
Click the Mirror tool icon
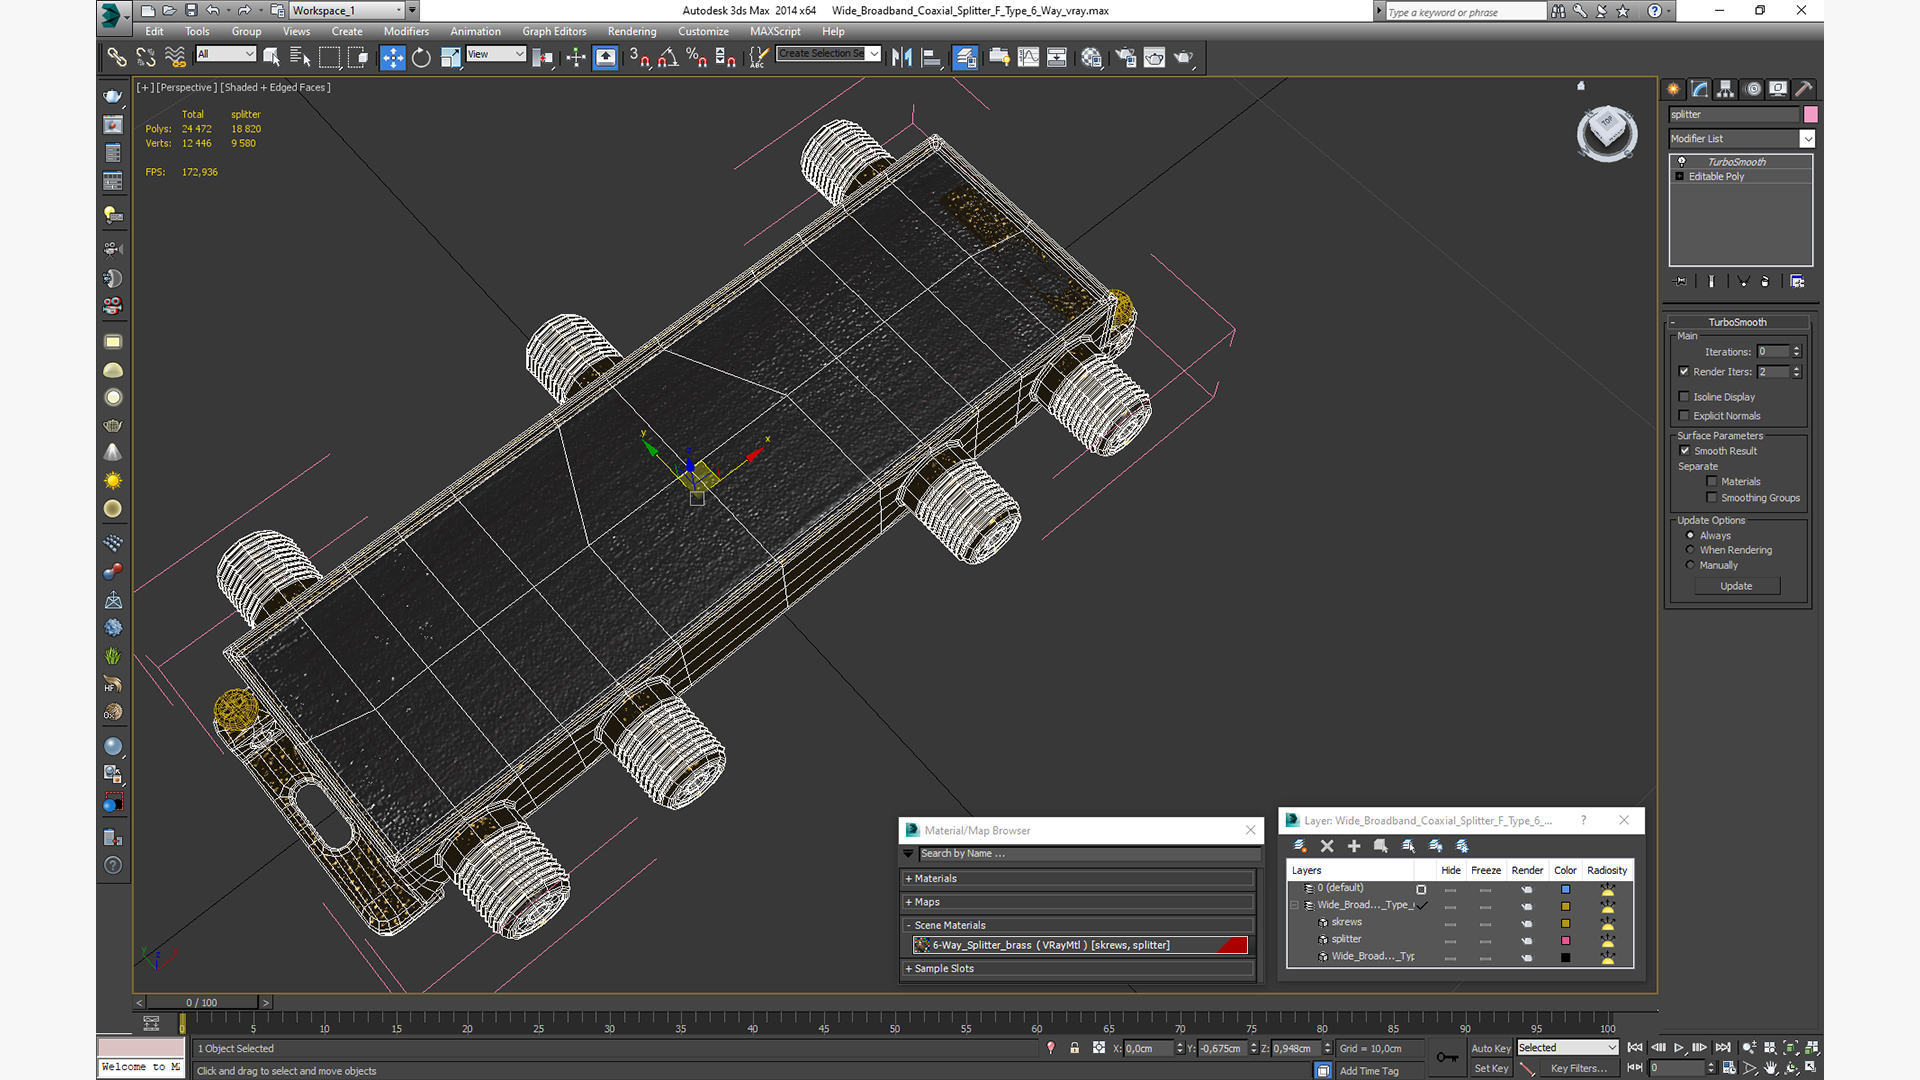tap(902, 57)
